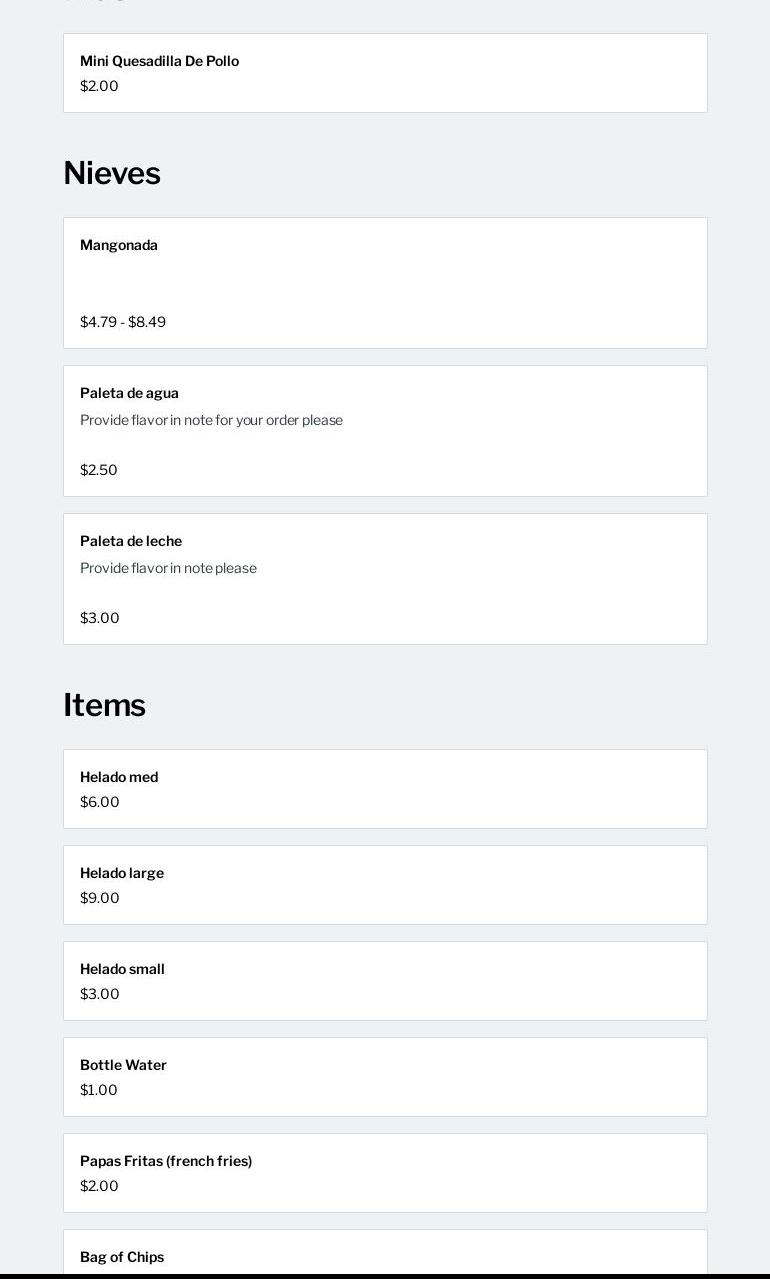This screenshot has height=1279, width=770.
Task: Select the Mangonada menu item name
Action: tap(119, 245)
